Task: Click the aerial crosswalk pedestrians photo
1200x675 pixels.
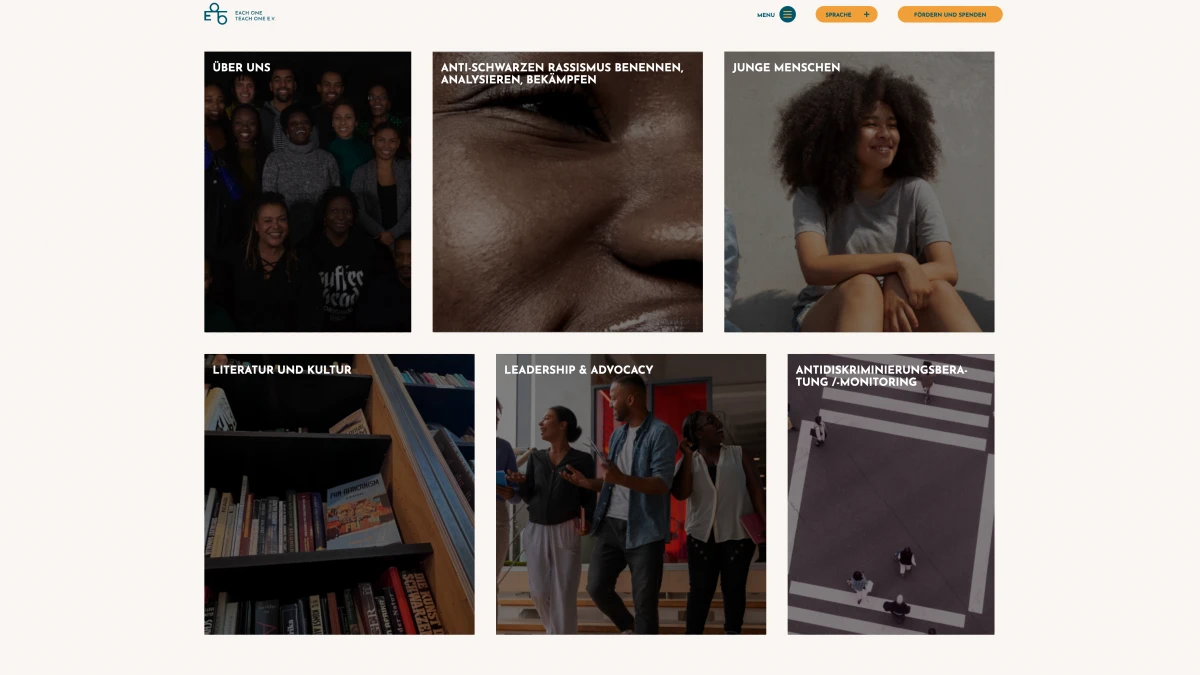Action: 891,494
